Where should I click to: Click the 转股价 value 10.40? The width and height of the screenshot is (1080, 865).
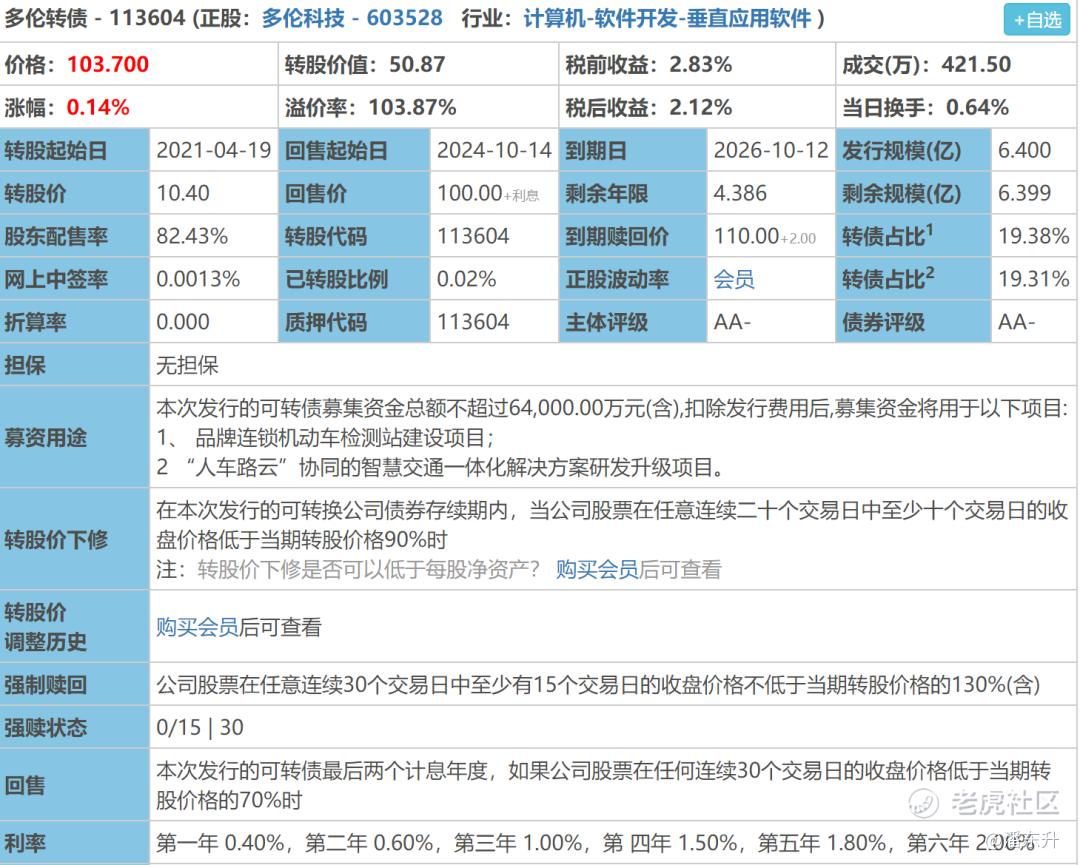(x=183, y=193)
